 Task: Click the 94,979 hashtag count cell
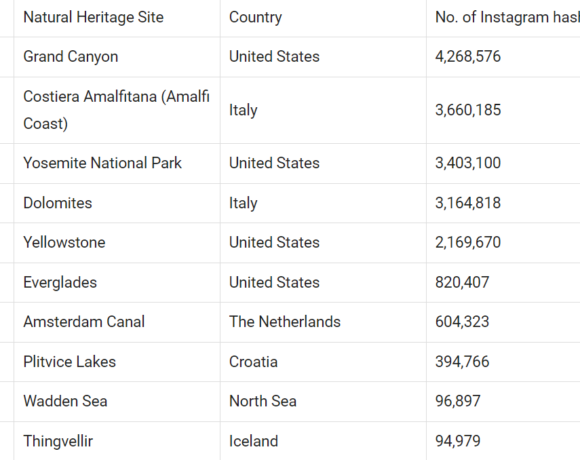(x=503, y=441)
